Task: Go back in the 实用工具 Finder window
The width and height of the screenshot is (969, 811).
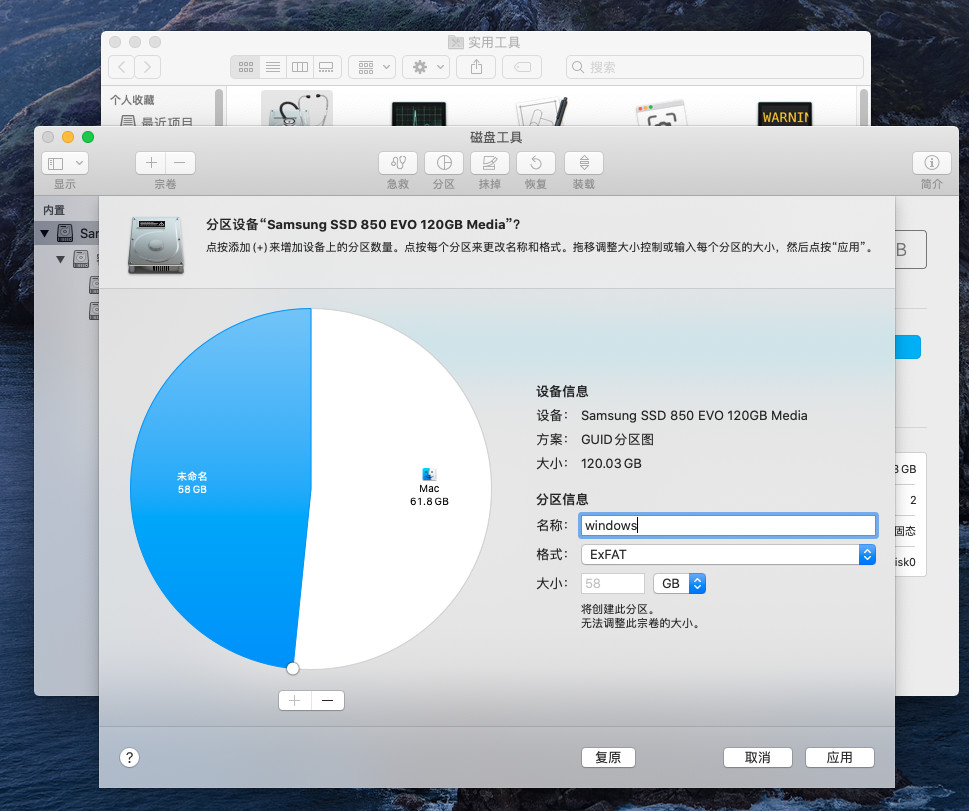Action: point(122,67)
